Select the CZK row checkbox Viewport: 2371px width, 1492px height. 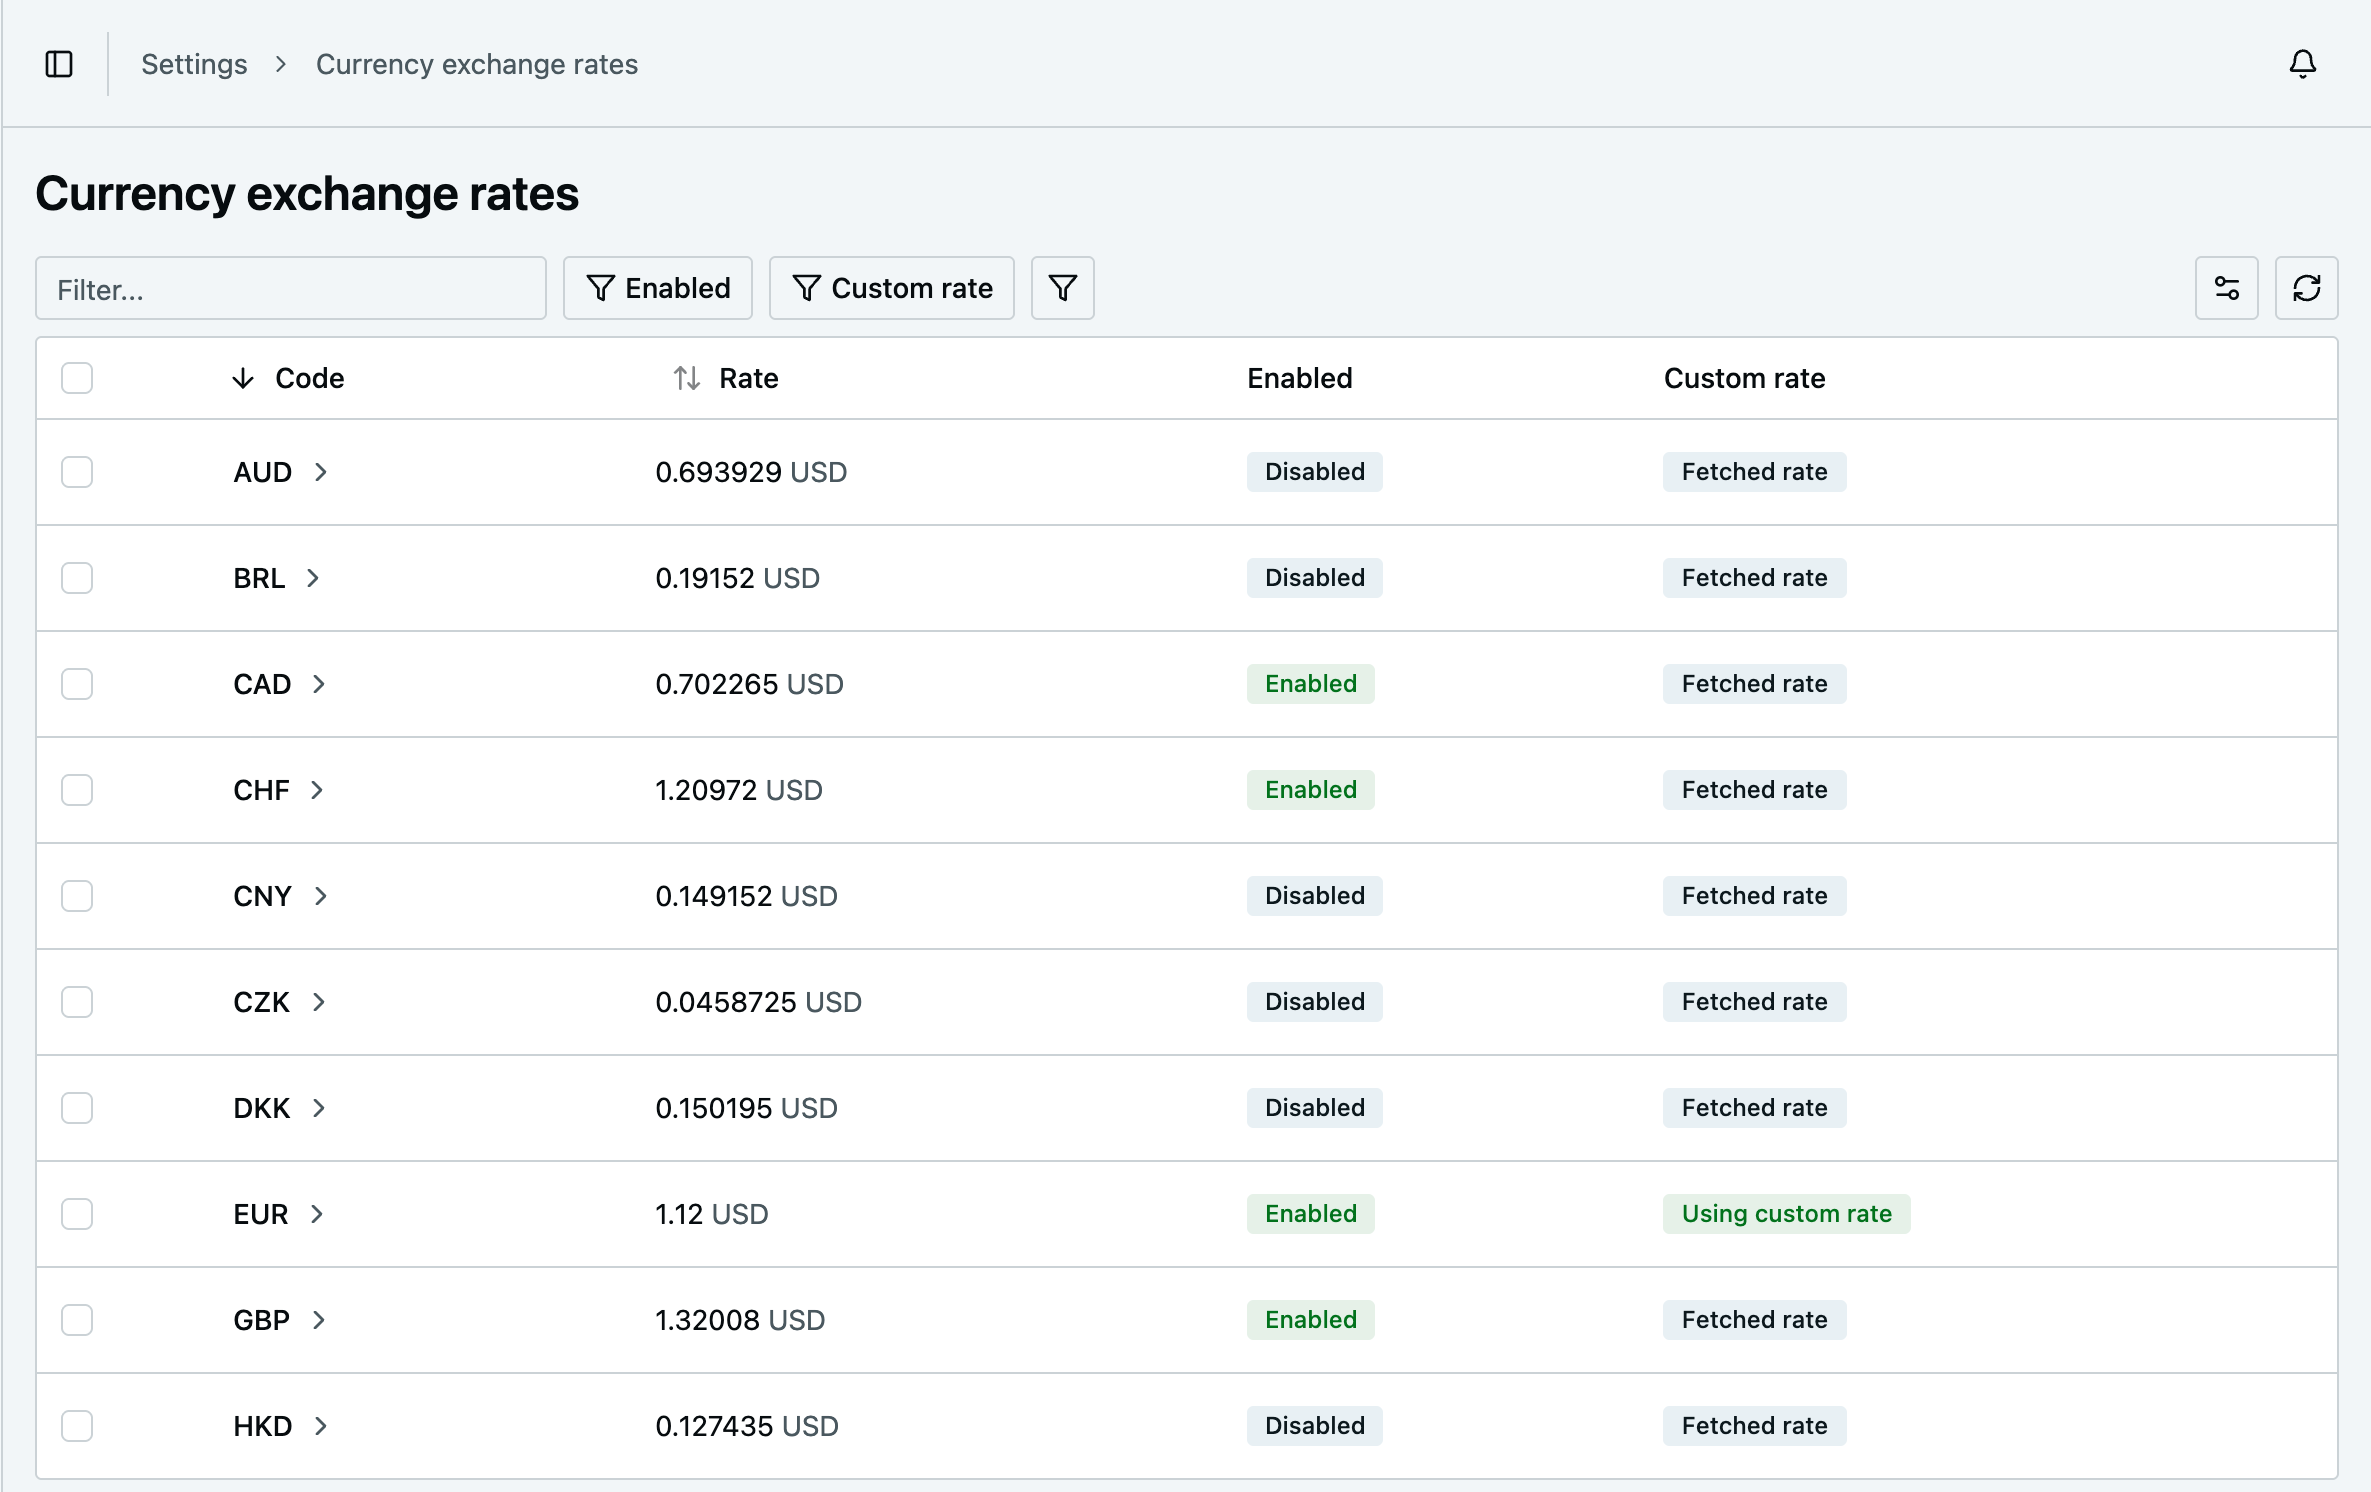pyautogui.click(x=77, y=1002)
